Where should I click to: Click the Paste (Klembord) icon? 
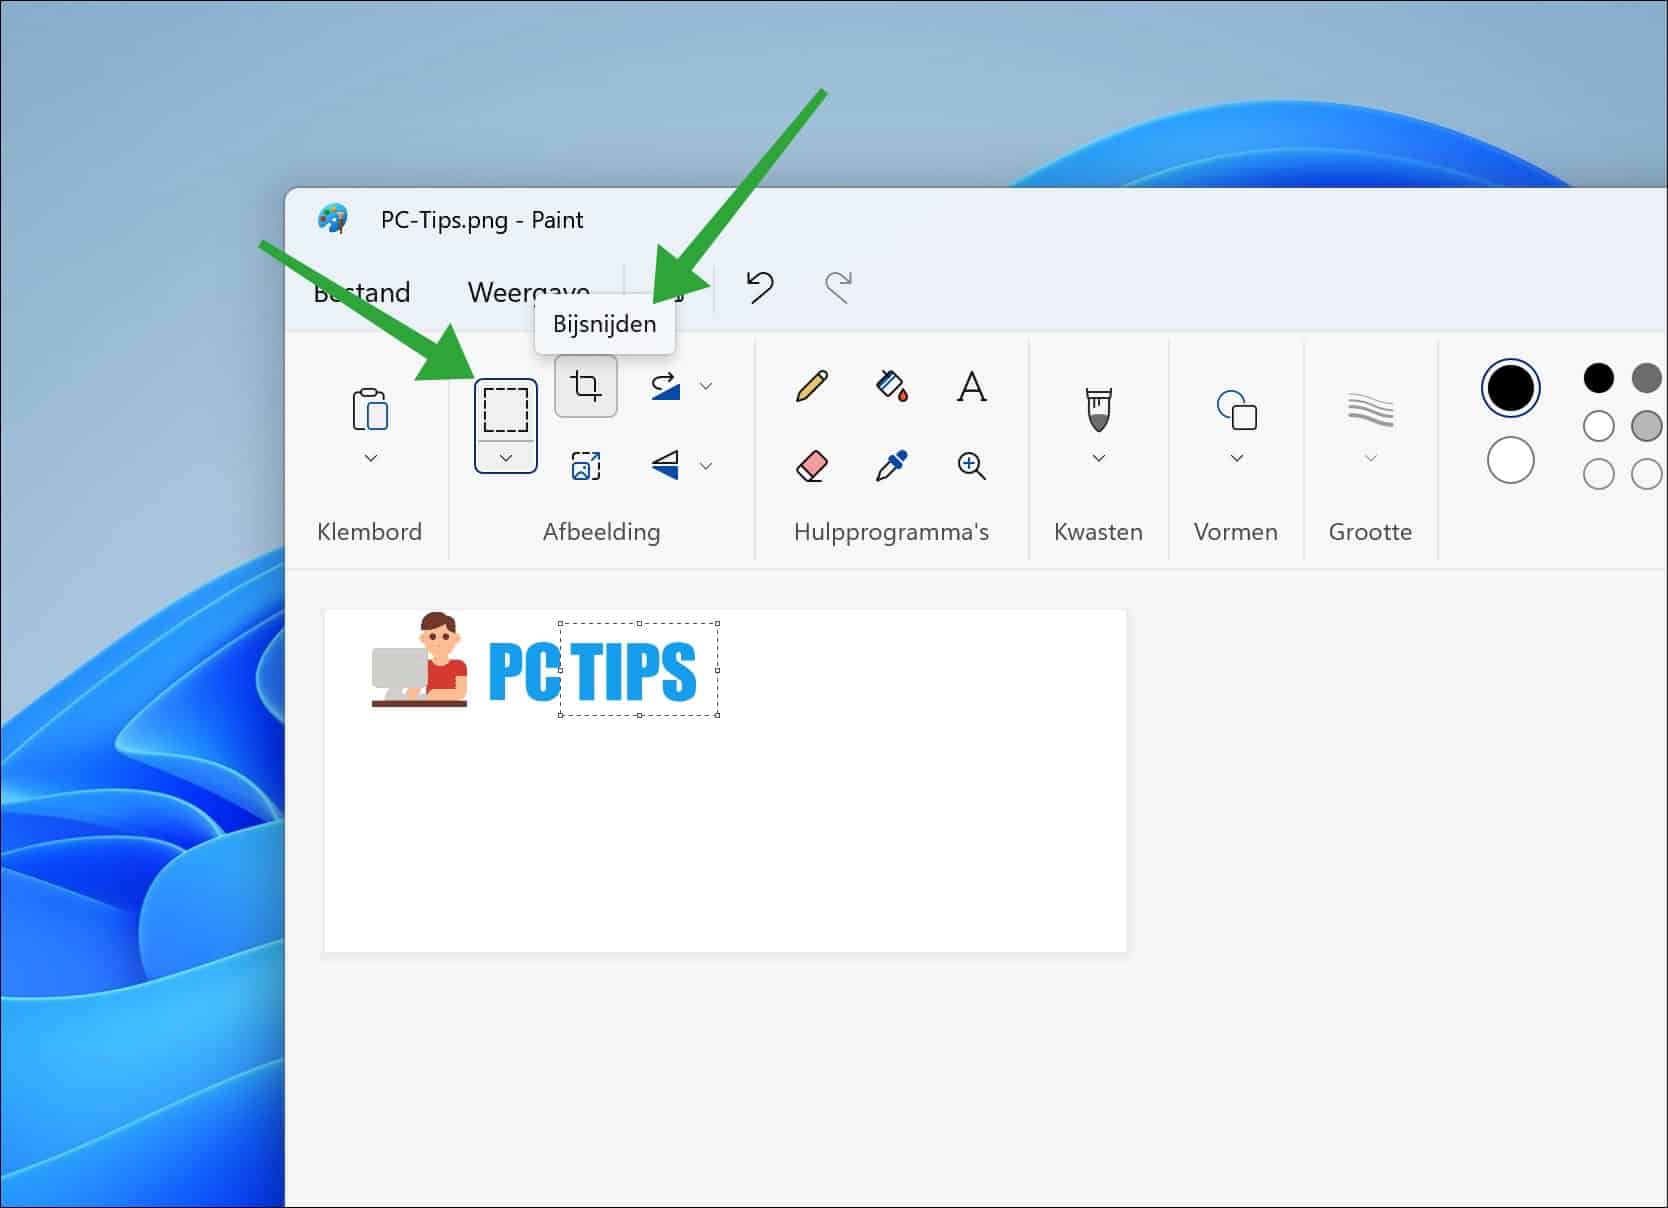[370, 410]
